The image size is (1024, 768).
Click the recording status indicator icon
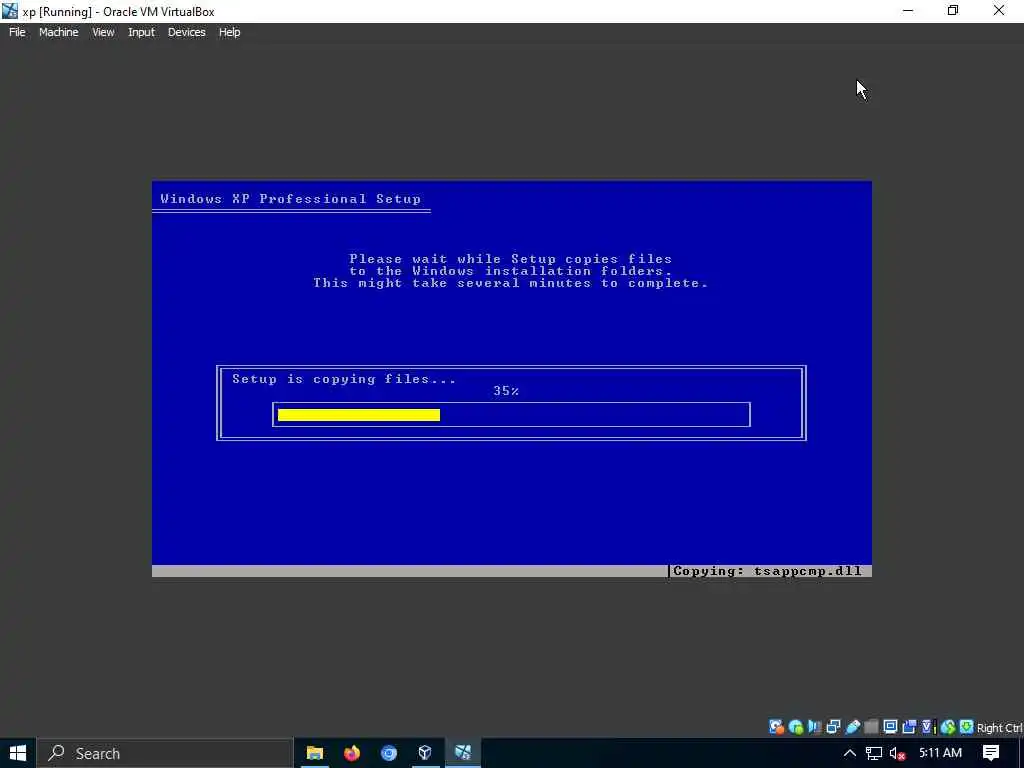909,727
